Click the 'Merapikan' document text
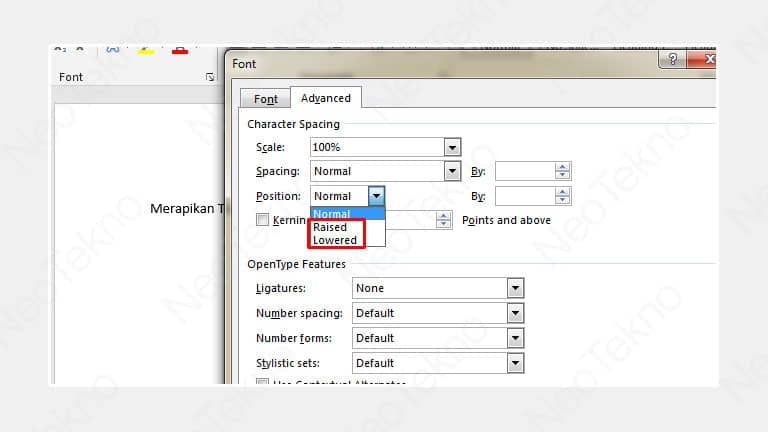This screenshot has width=768, height=432. [x=182, y=209]
